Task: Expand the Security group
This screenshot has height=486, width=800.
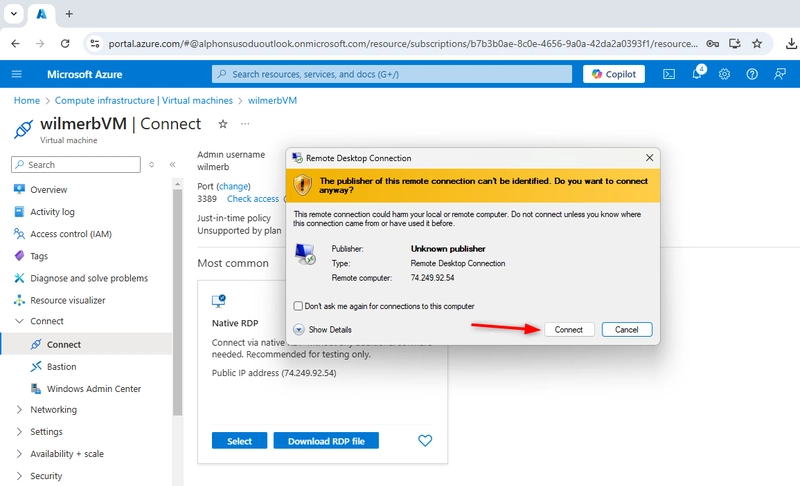Action: pyautogui.click(x=19, y=476)
